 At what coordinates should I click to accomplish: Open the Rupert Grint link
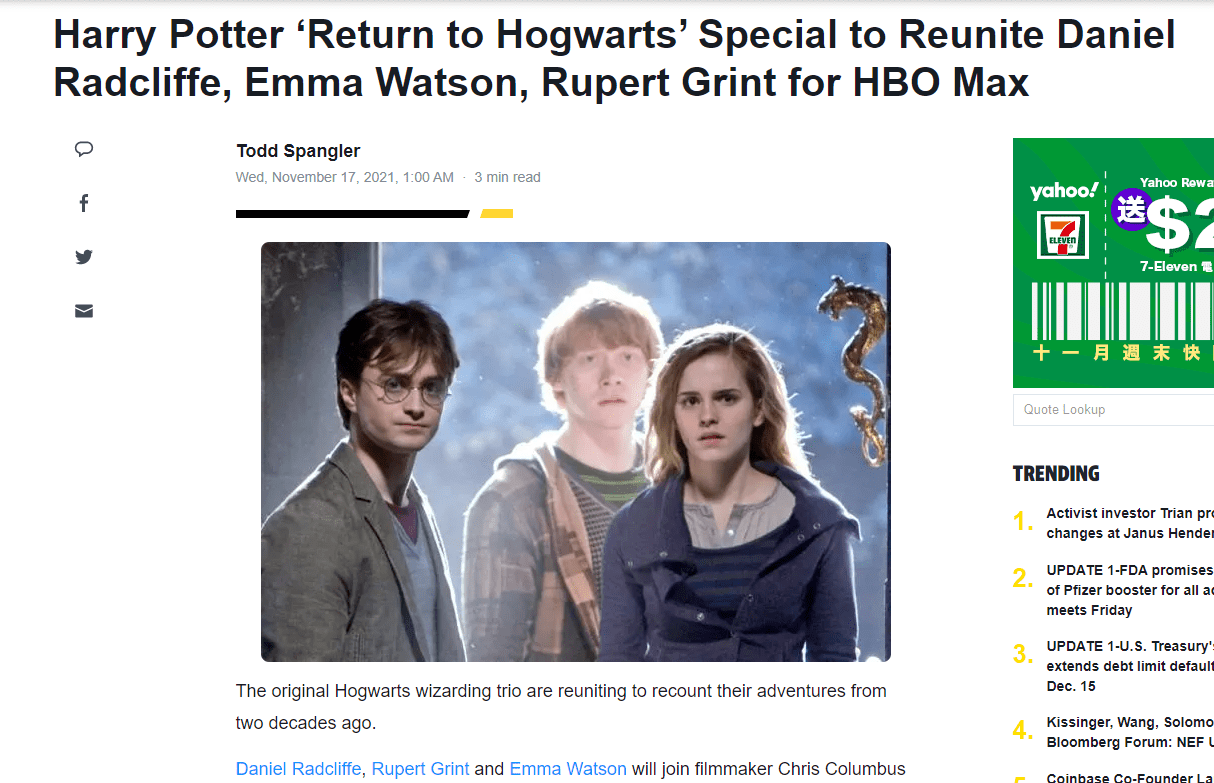(x=420, y=769)
